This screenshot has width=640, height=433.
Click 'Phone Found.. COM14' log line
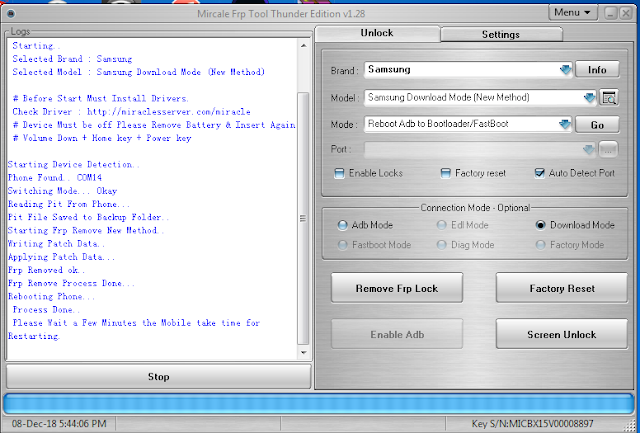click(x=55, y=178)
